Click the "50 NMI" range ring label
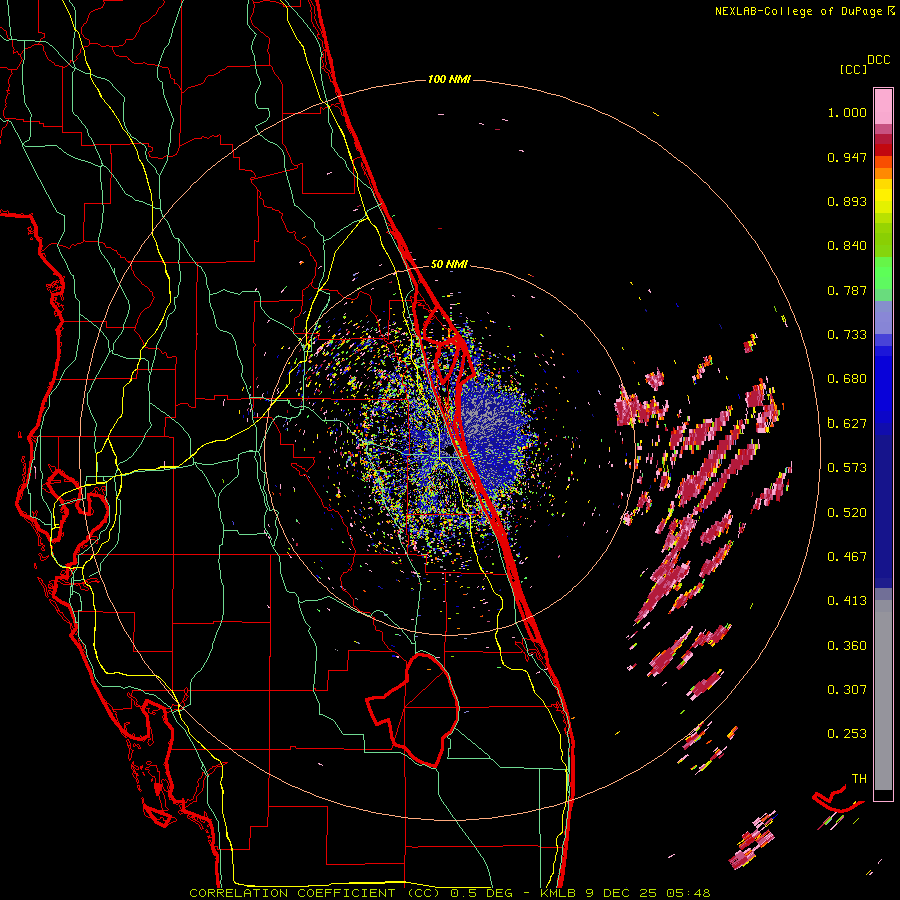 [x=449, y=264]
